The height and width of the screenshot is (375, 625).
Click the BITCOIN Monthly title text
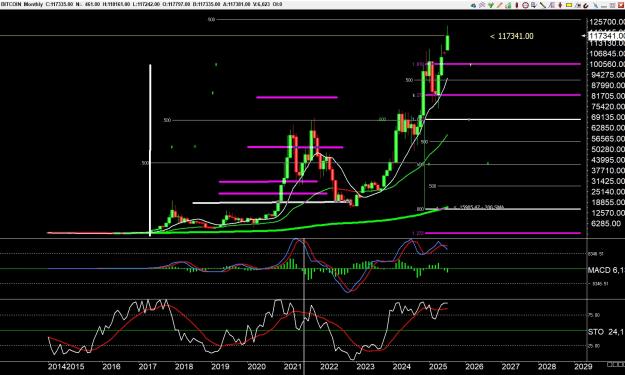click(x=22, y=4)
